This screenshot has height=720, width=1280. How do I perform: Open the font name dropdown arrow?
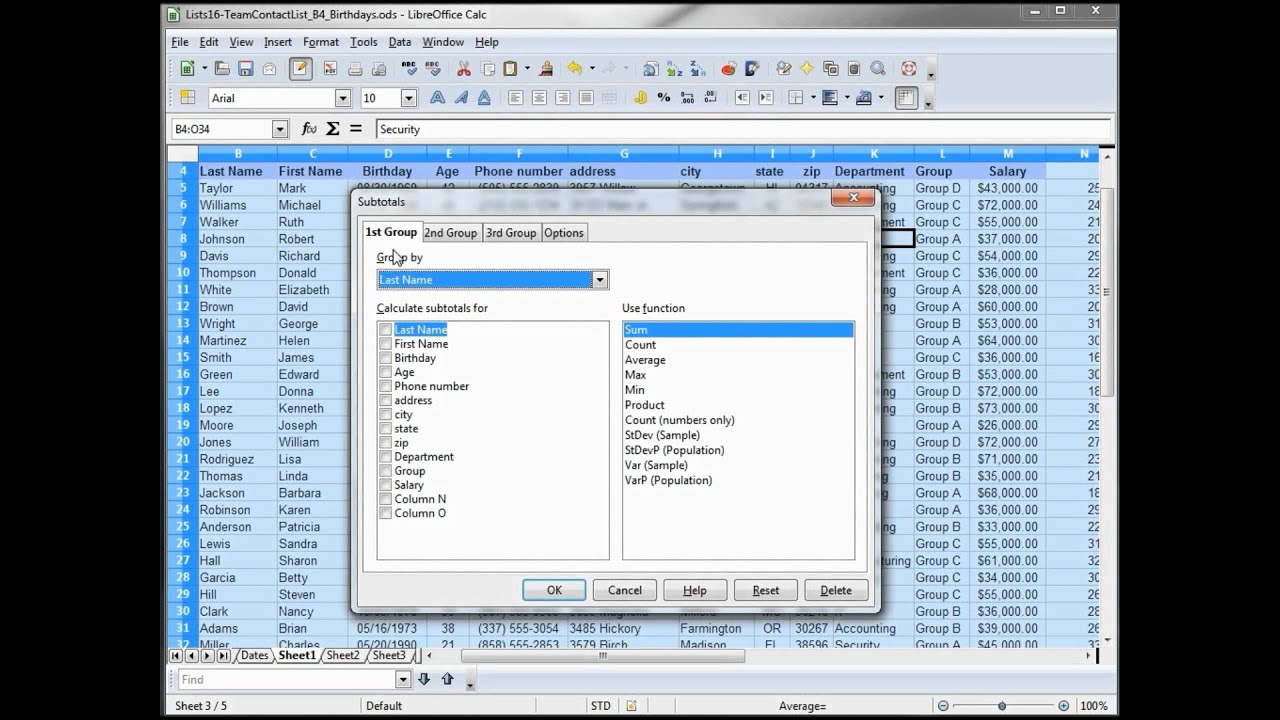[343, 98]
